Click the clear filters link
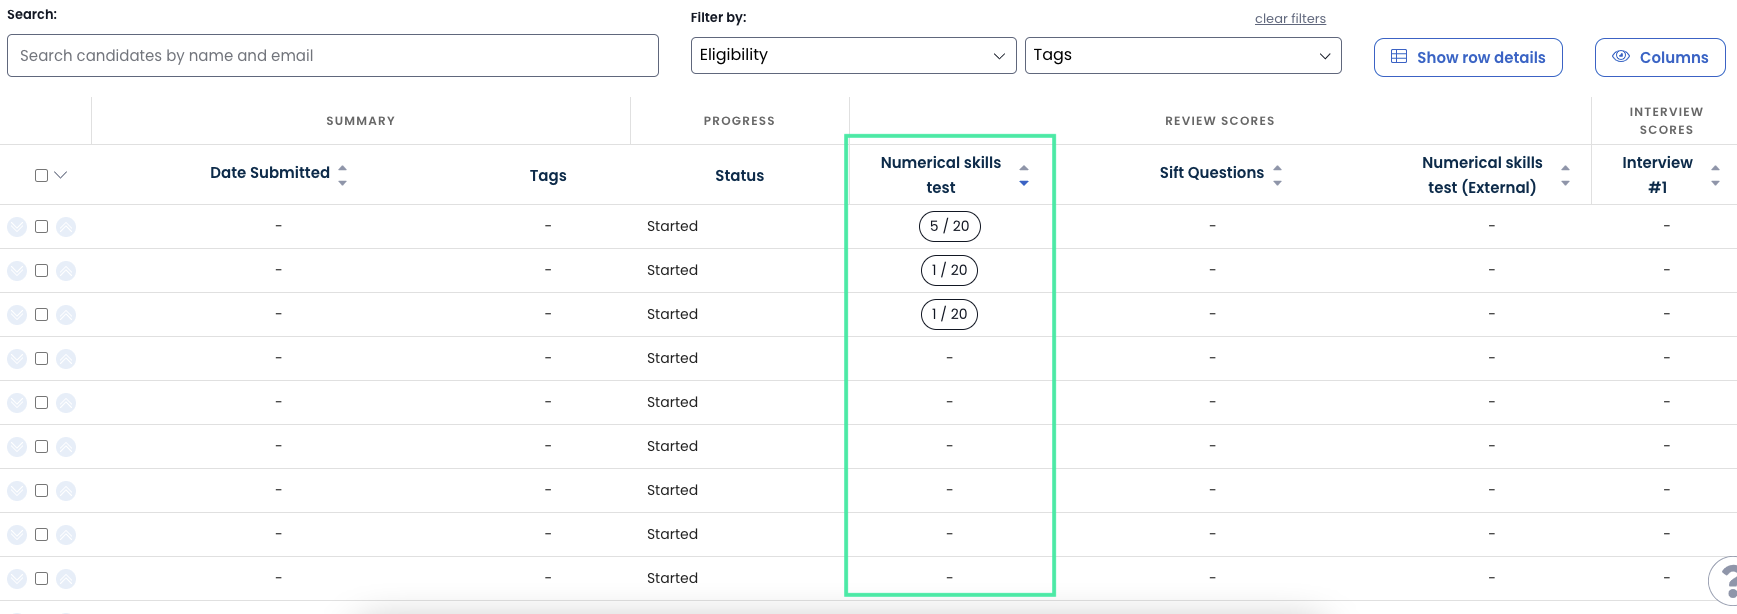Viewport: 1737px width, 614px height. pos(1290,18)
